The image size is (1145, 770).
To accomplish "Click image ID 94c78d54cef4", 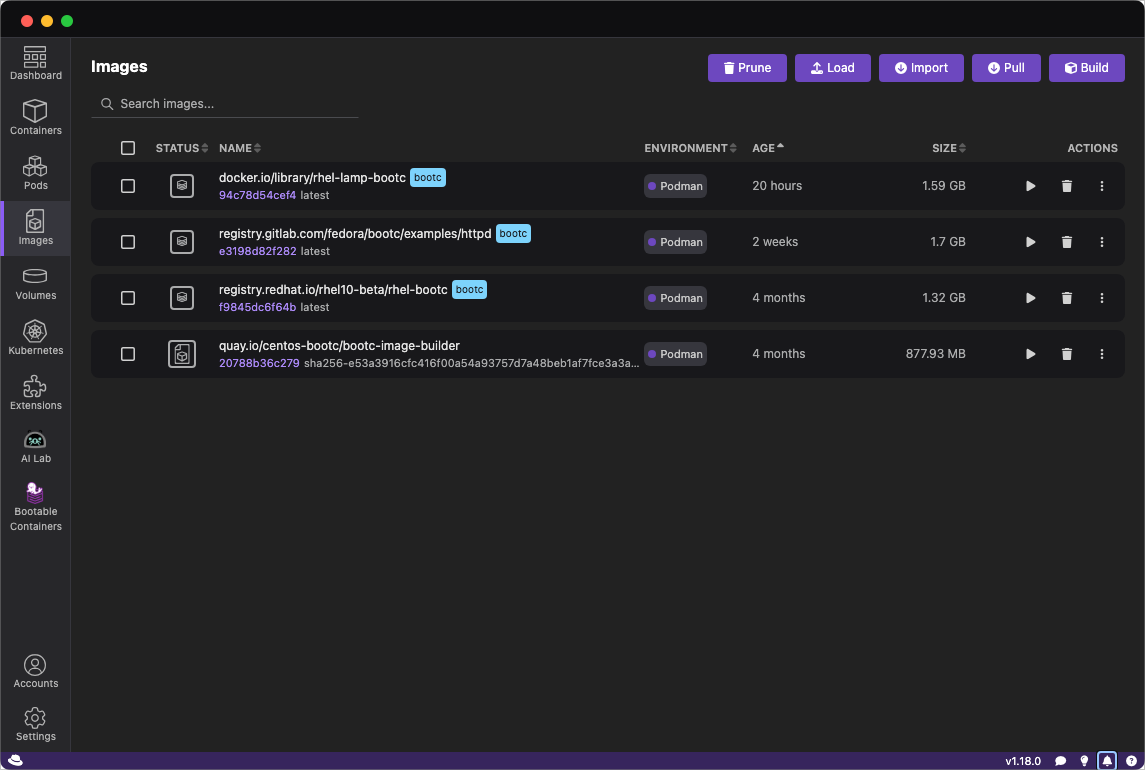I will [x=257, y=195].
